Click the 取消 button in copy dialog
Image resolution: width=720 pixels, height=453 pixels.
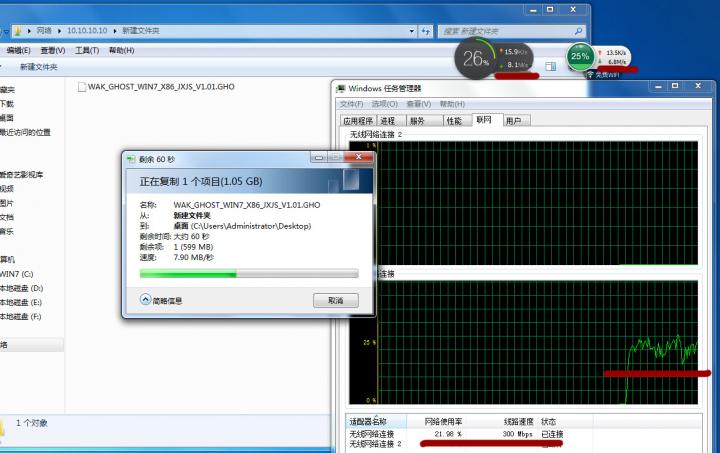point(336,301)
